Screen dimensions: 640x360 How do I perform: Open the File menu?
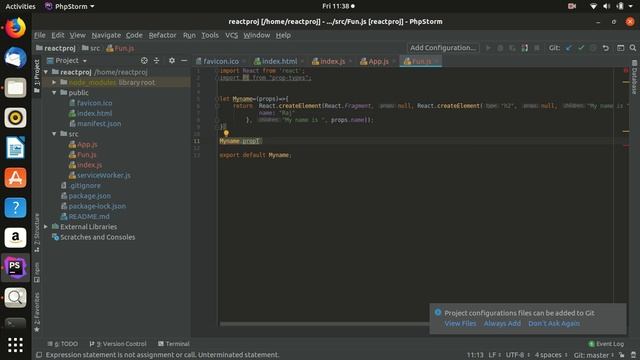pyautogui.click(x=40, y=35)
